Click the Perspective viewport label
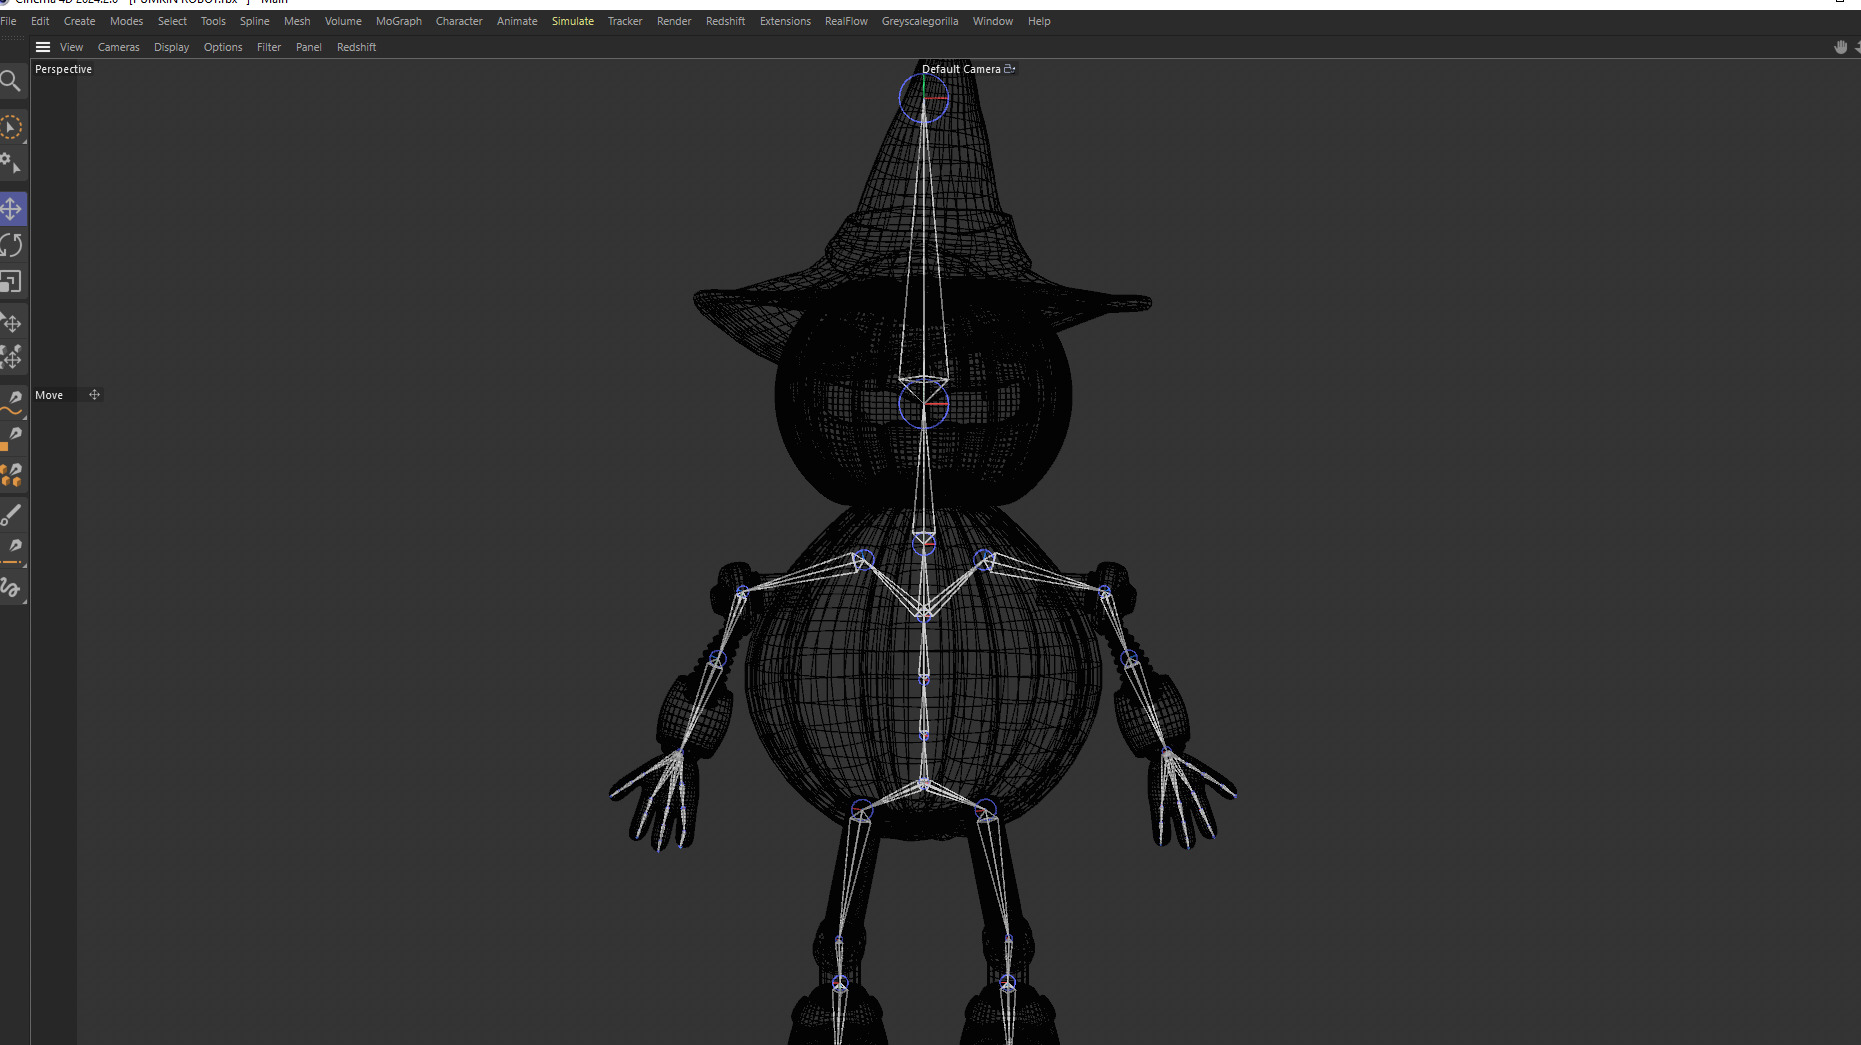1861x1045 pixels. (63, 69)
